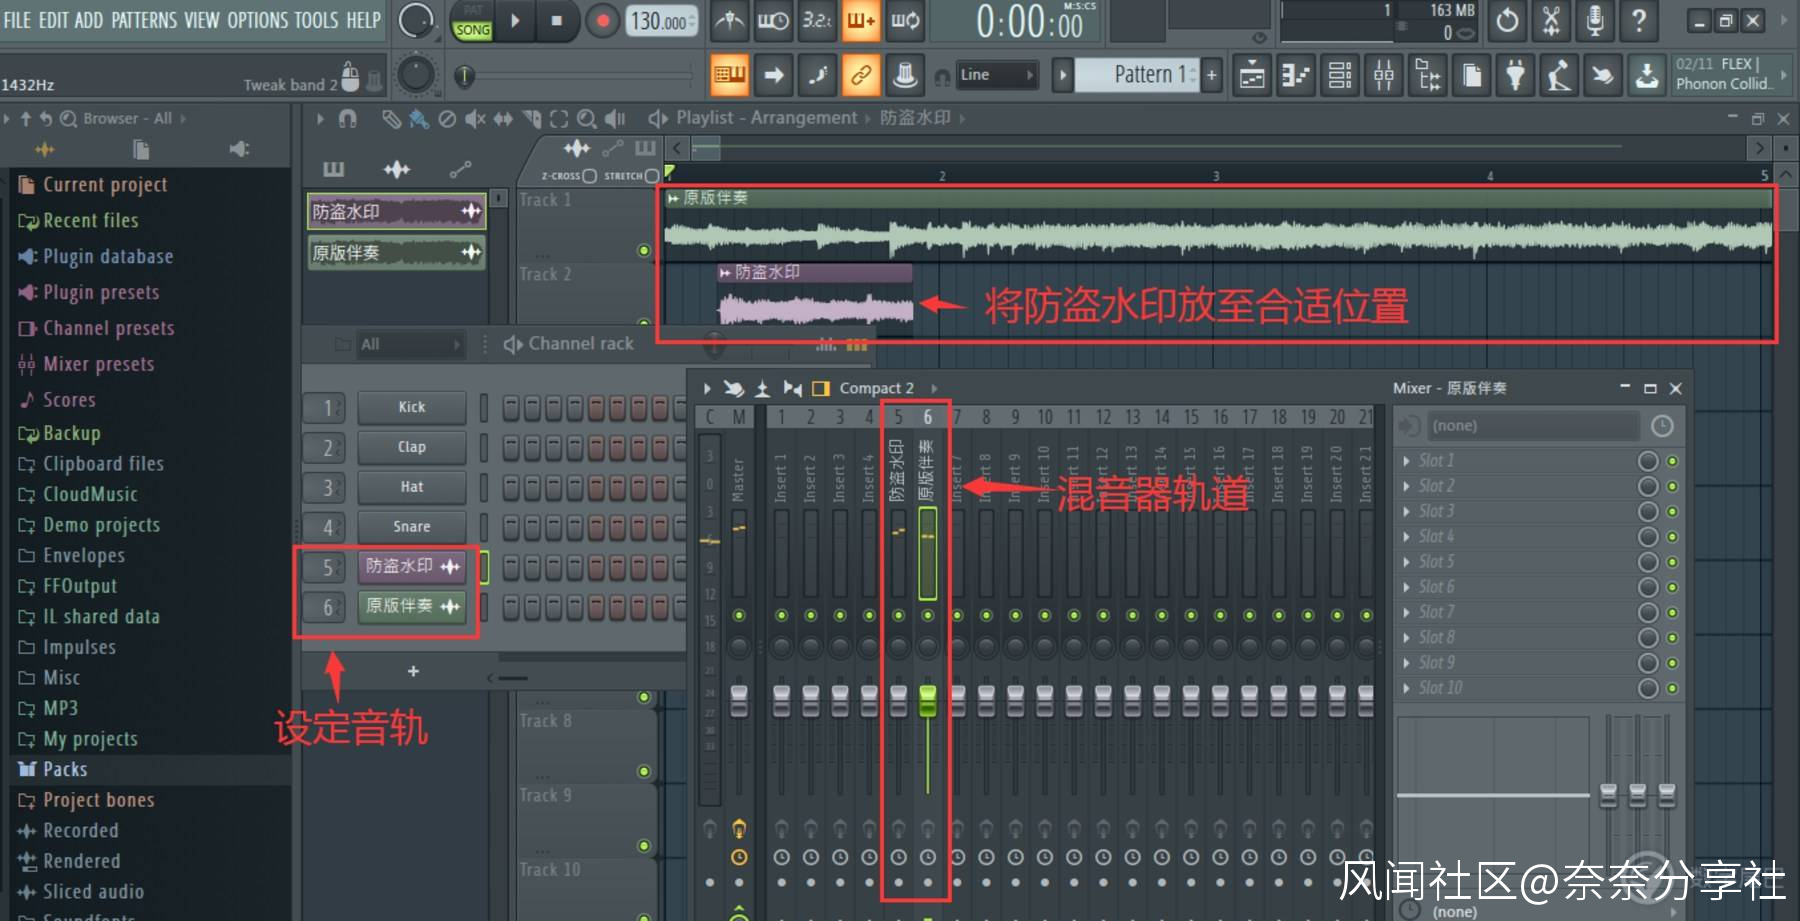Select the paint brush tool in Playlist
Image resolution: width=1800 pixels, height=921 pixels.
(x=419, y=119)
